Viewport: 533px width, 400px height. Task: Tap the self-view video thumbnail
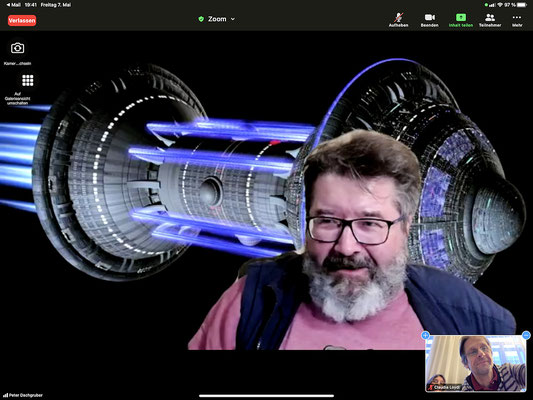pyautogui.click(x=476, y=363)
